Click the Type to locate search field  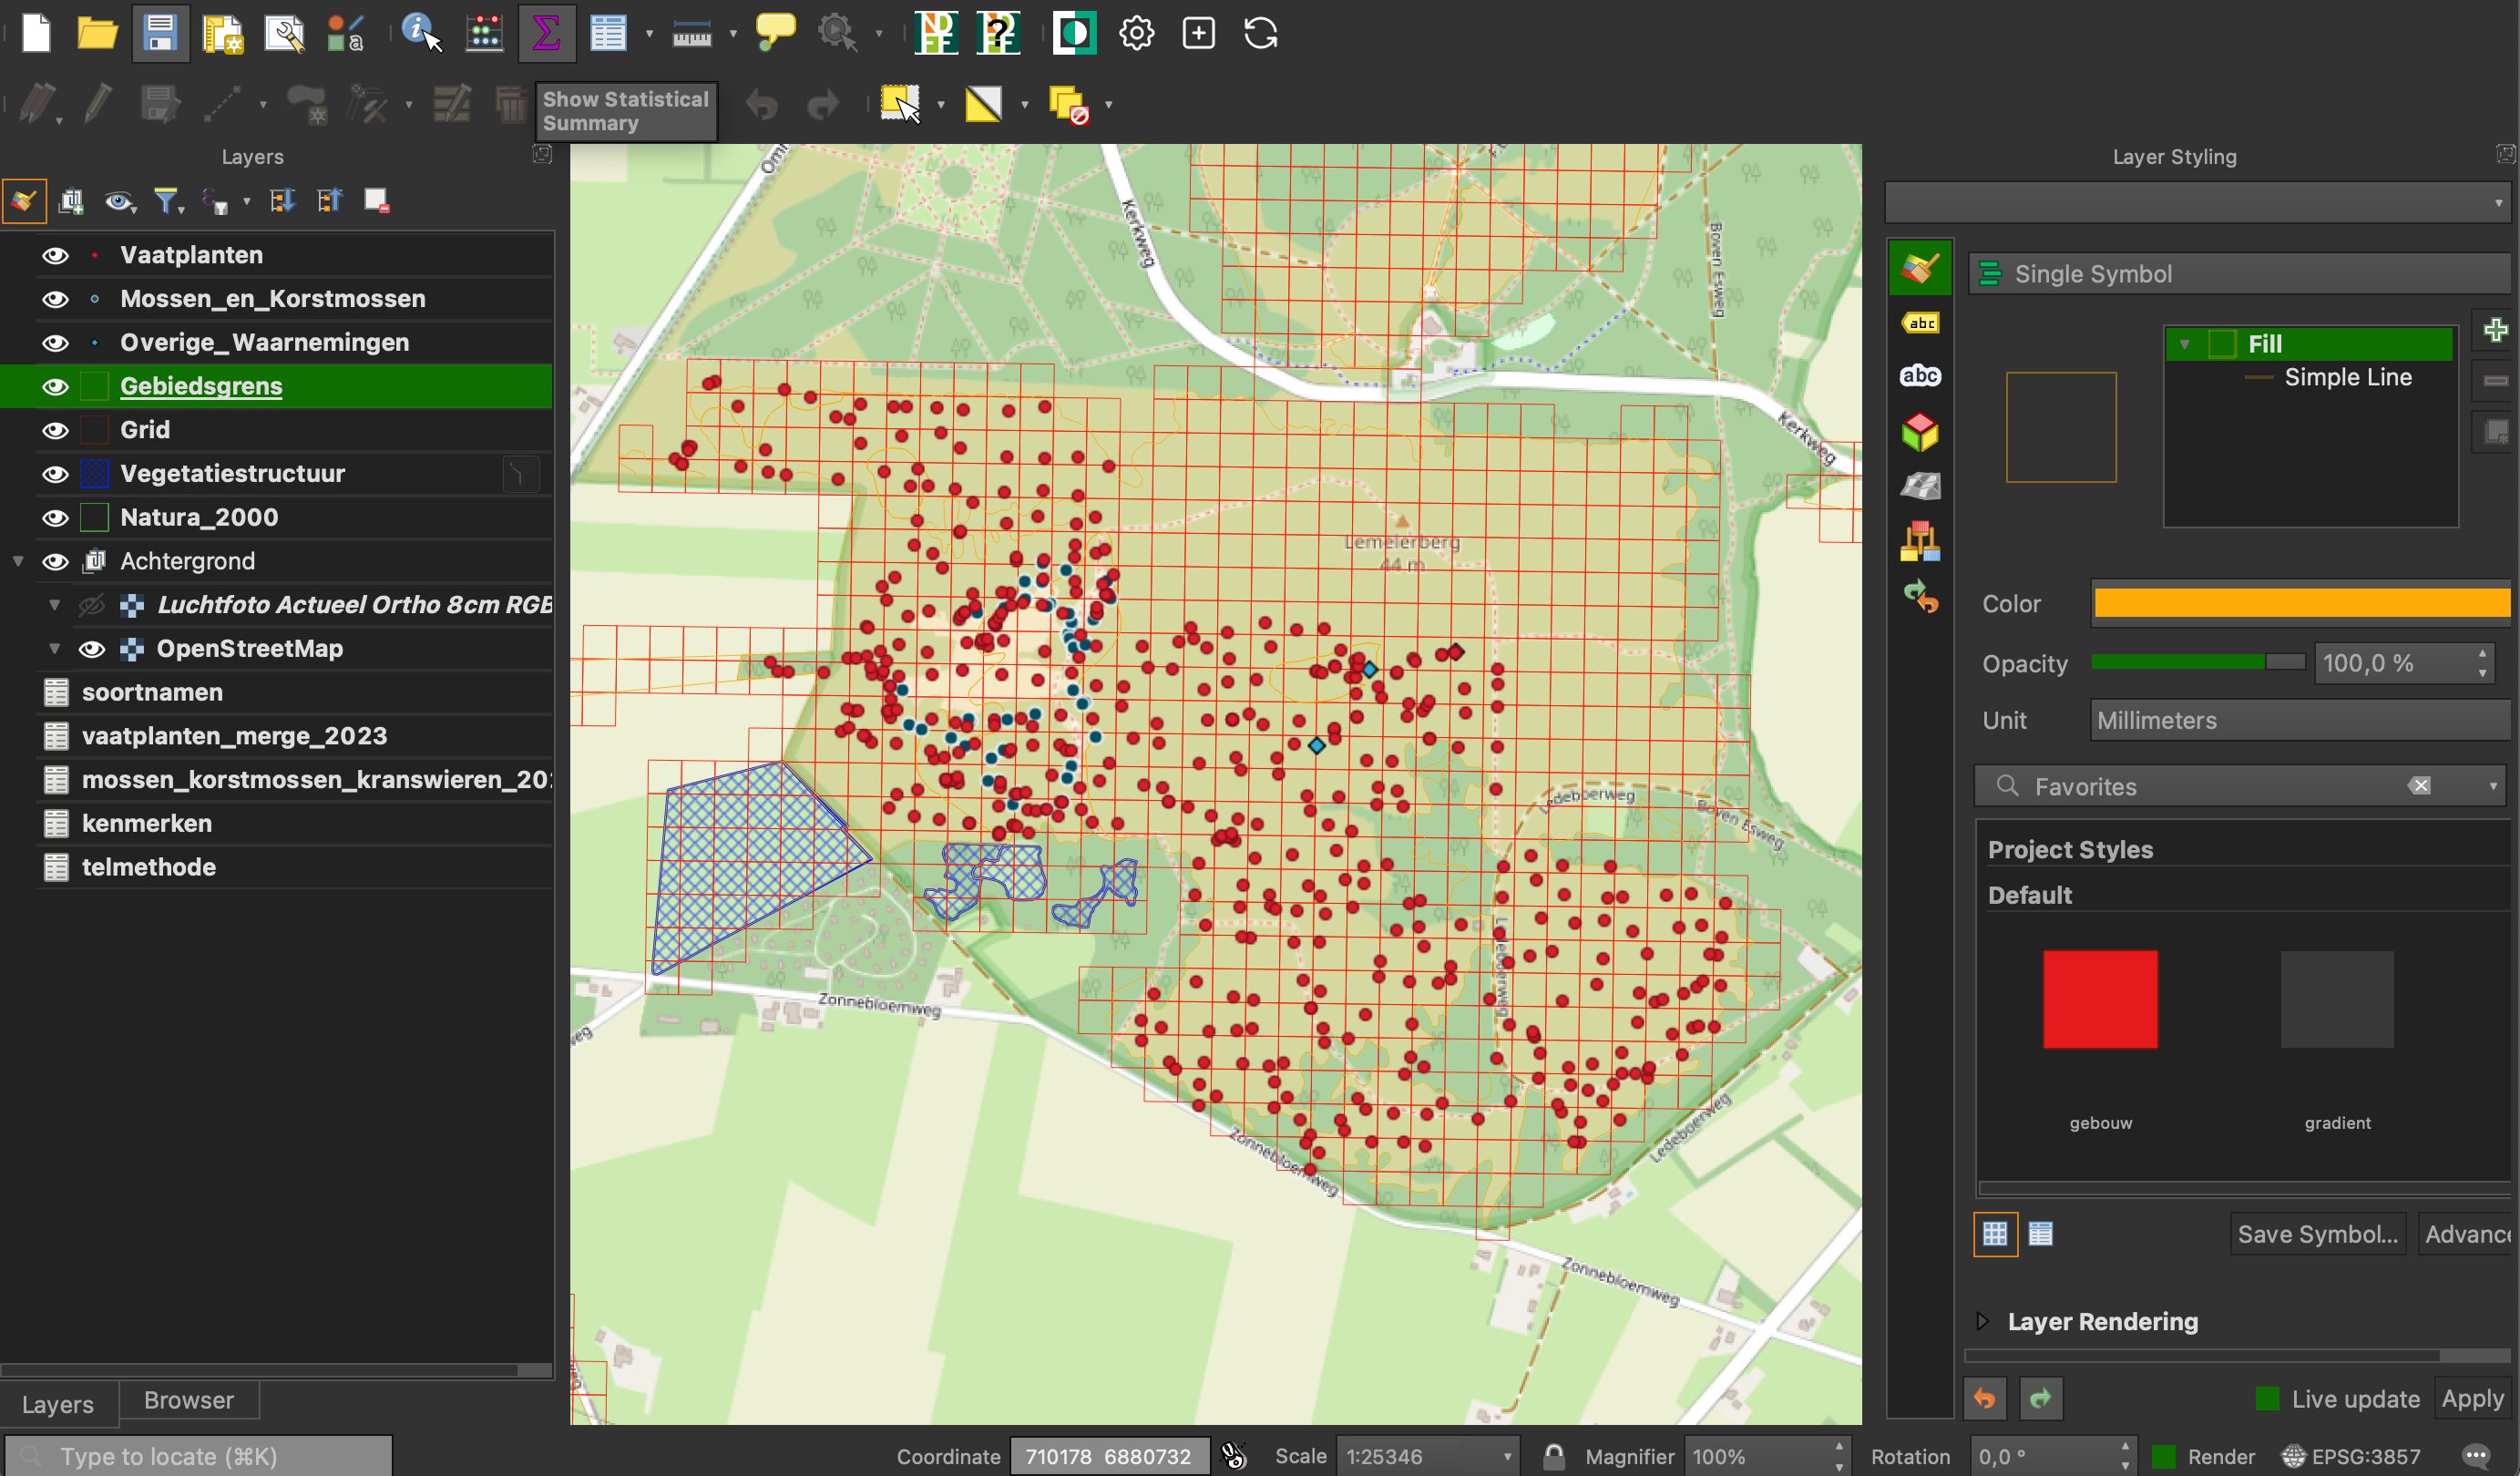coord(200,1456)
